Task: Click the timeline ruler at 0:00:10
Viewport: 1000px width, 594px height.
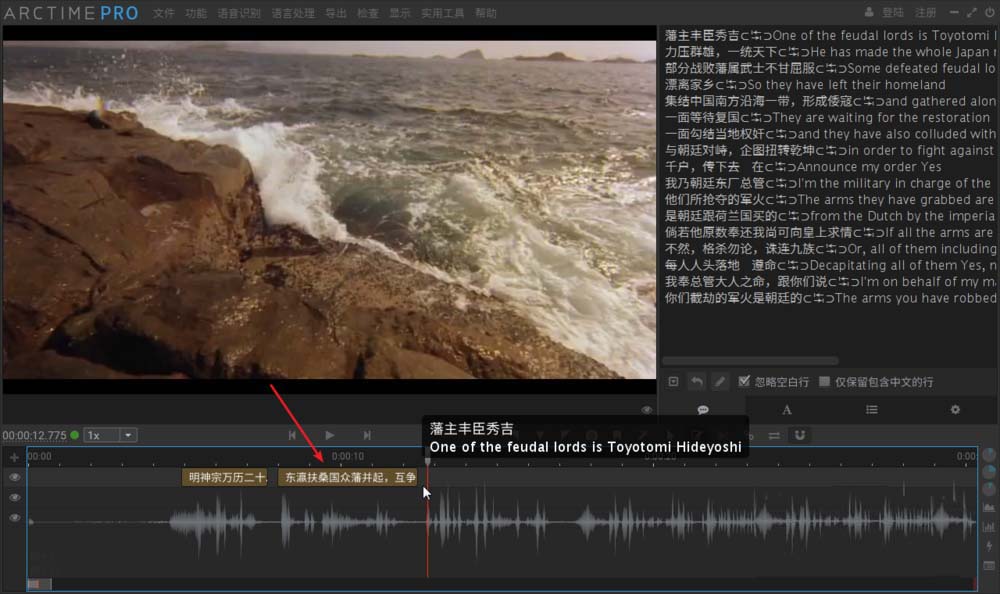Action: pos(348,456)
